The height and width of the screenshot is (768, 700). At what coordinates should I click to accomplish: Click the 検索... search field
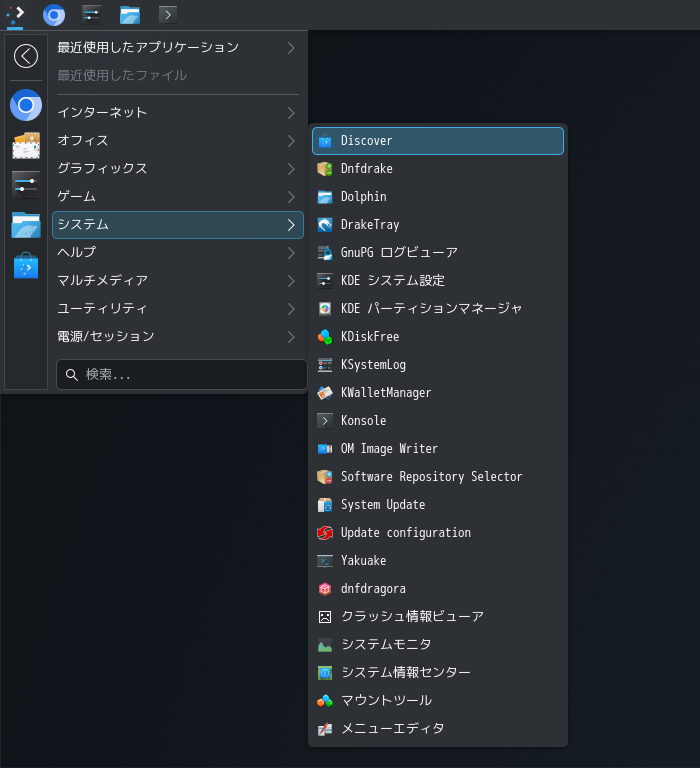pos(182,375)
